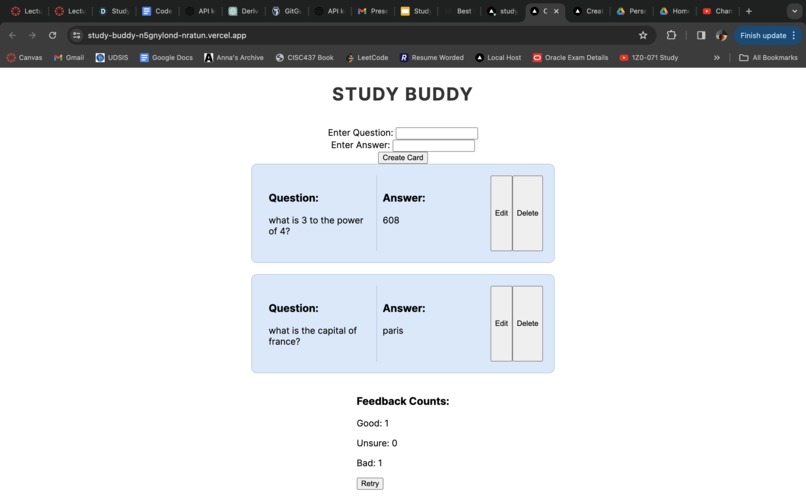This screenshot has height=504, width=806.
Task: Go back with the browser back arrow
Action: (12, 35)
